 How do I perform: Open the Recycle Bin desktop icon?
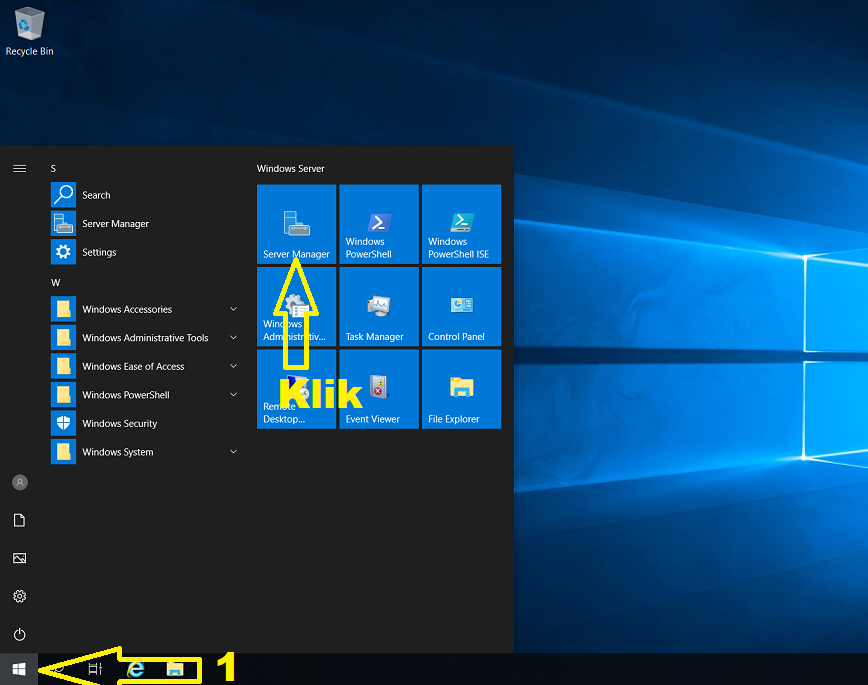[x=29, y=31]
